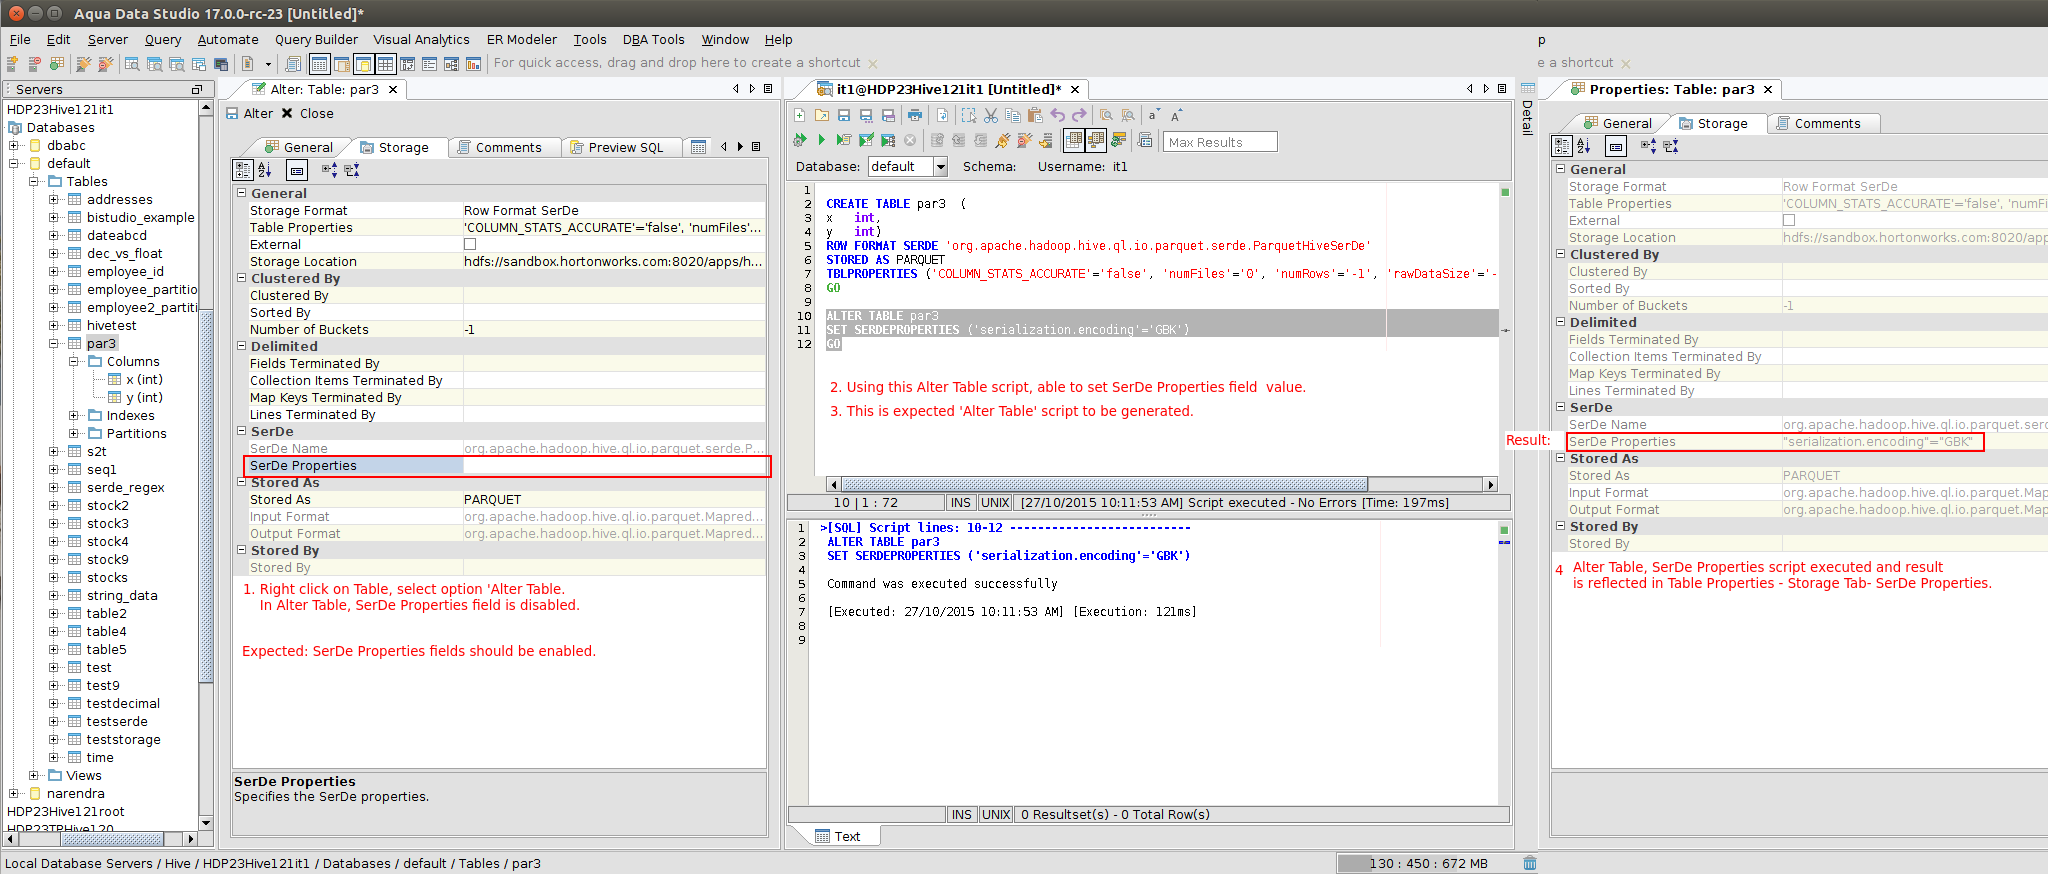Click the Collapse all icon in Alter panel
The height and width of the screenshot is (877, 2048).
[x=352, y=170]
